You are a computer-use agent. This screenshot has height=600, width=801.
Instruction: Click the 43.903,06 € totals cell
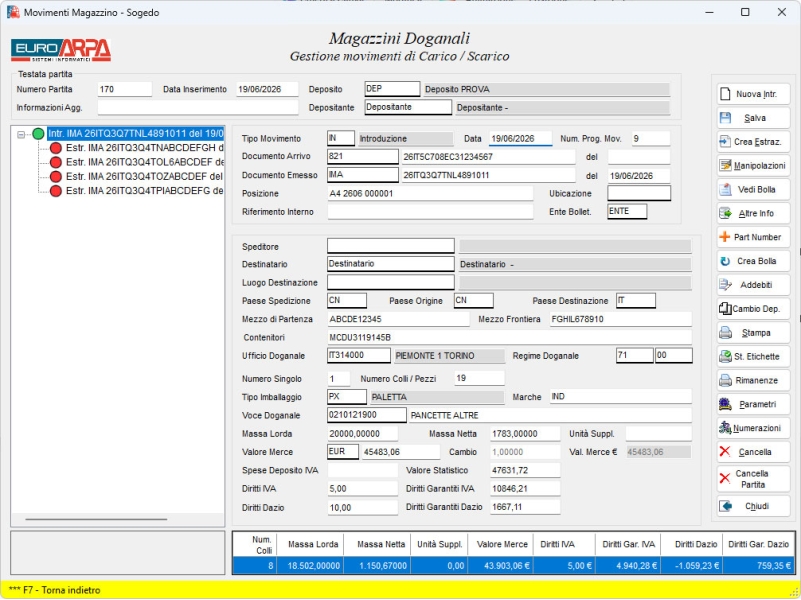click(500, 566)
